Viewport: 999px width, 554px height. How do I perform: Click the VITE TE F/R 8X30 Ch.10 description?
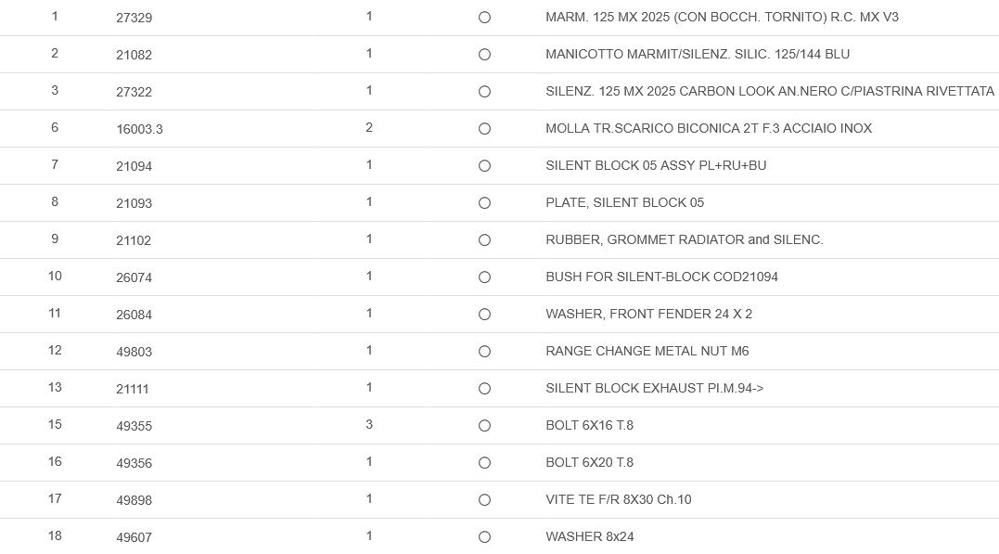tap(618, 499)
